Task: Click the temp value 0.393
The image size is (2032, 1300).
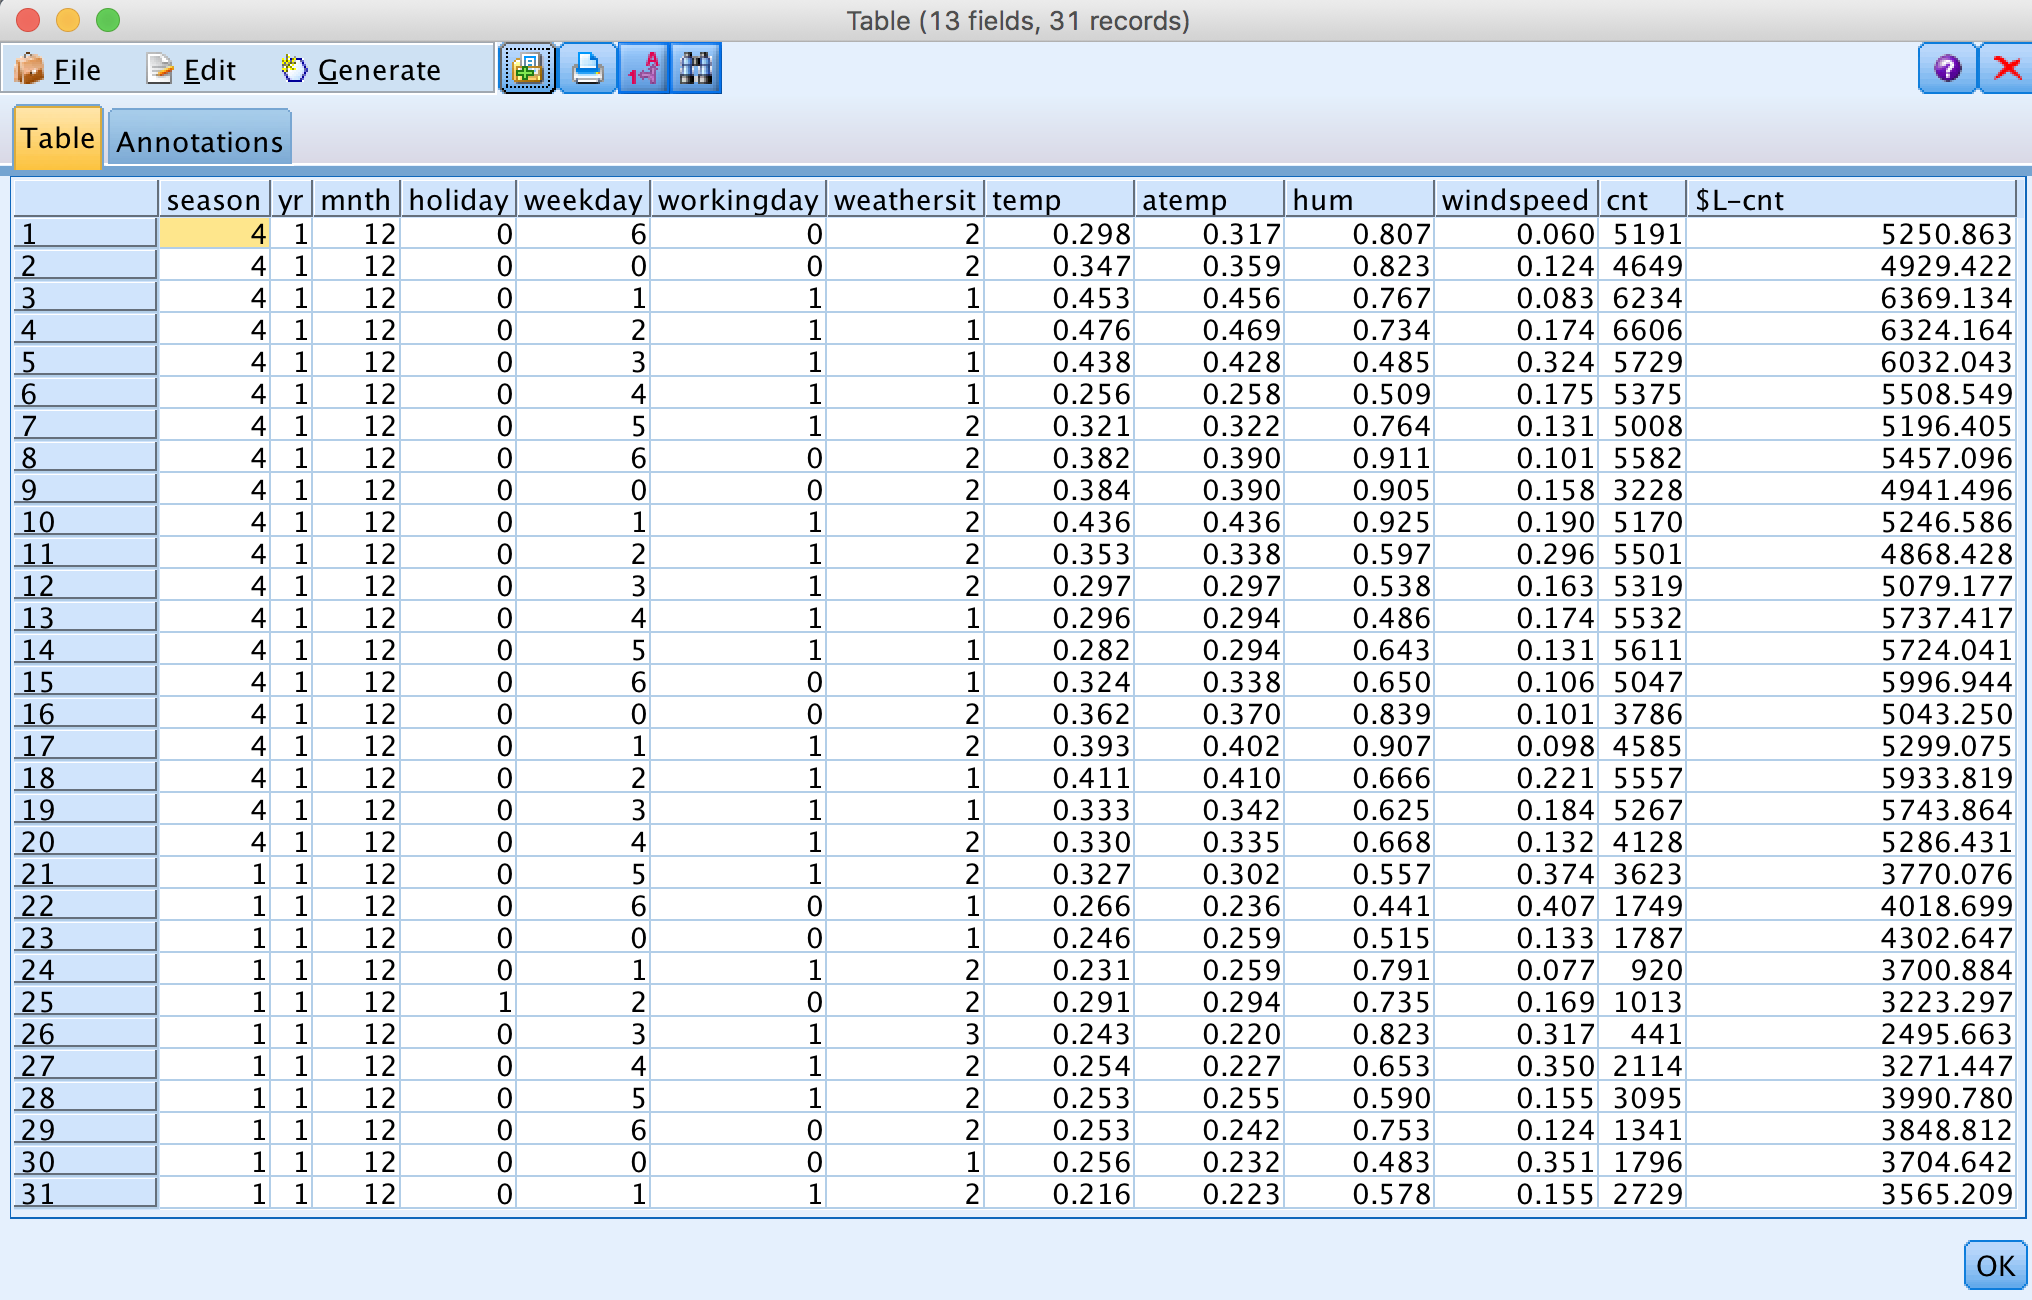Action: coord(1091,746)
